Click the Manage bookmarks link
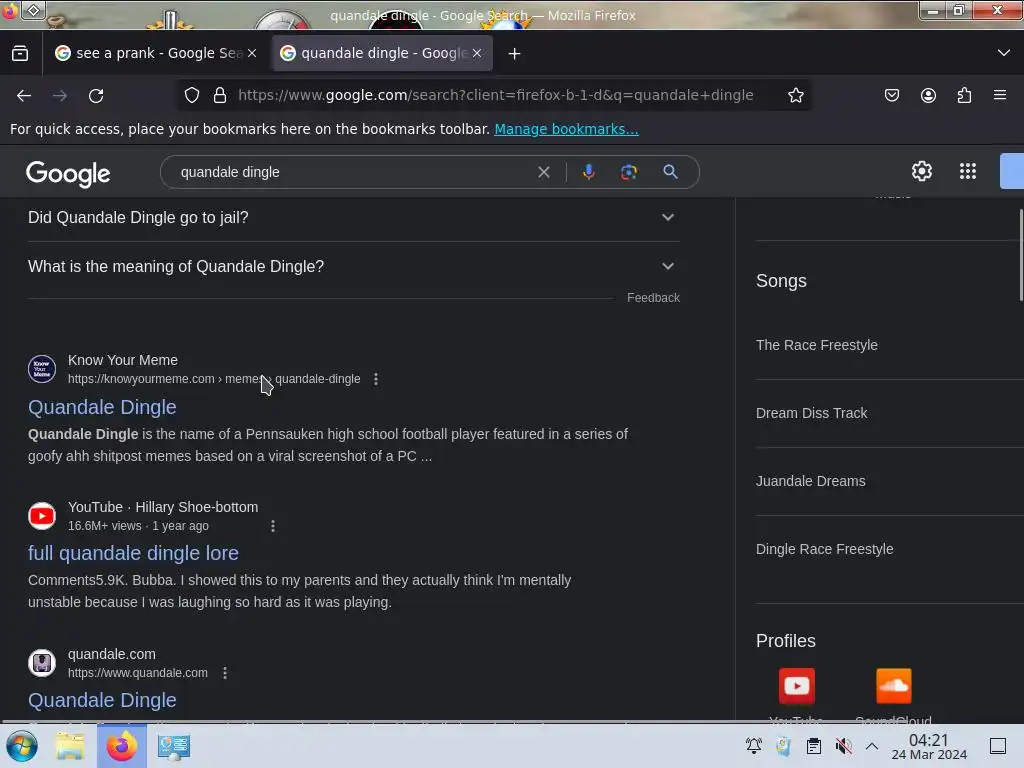 point(566,129)
